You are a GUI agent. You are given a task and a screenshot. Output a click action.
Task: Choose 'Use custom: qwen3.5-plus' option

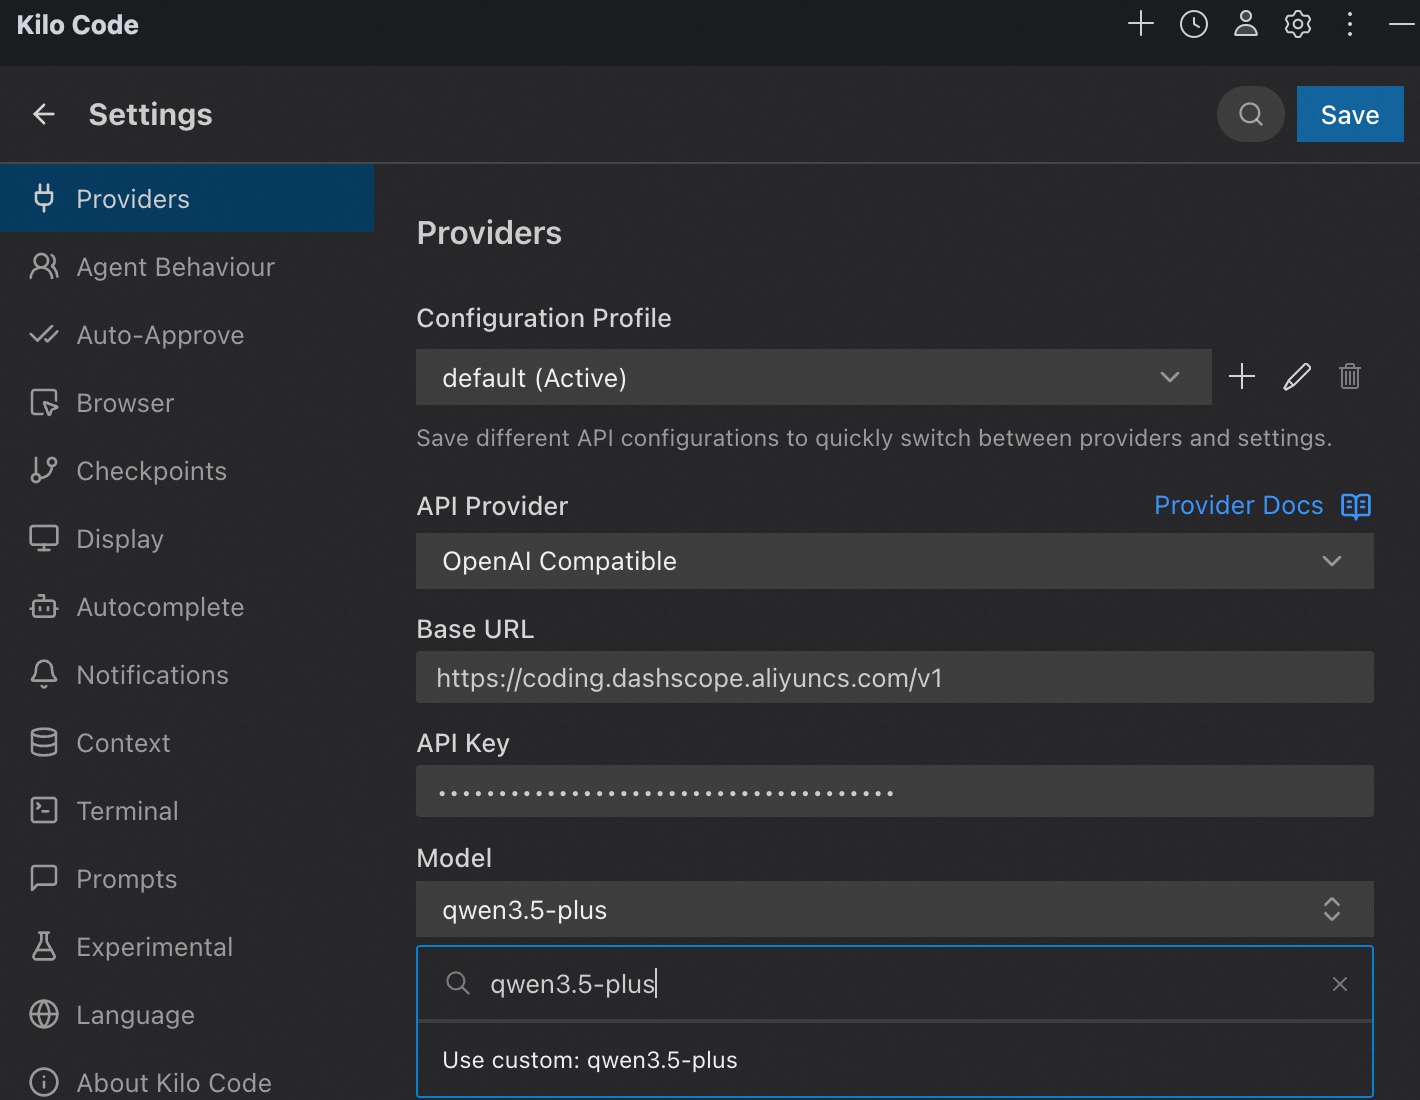590,1060
